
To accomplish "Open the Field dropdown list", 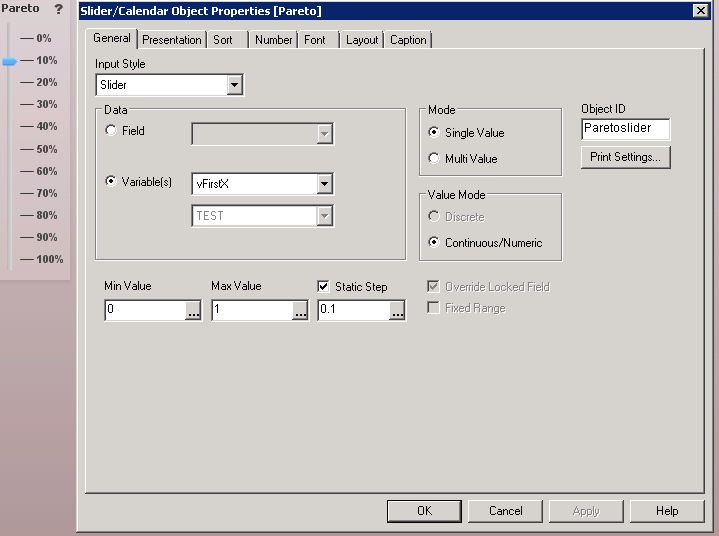I will pos(325,134).
